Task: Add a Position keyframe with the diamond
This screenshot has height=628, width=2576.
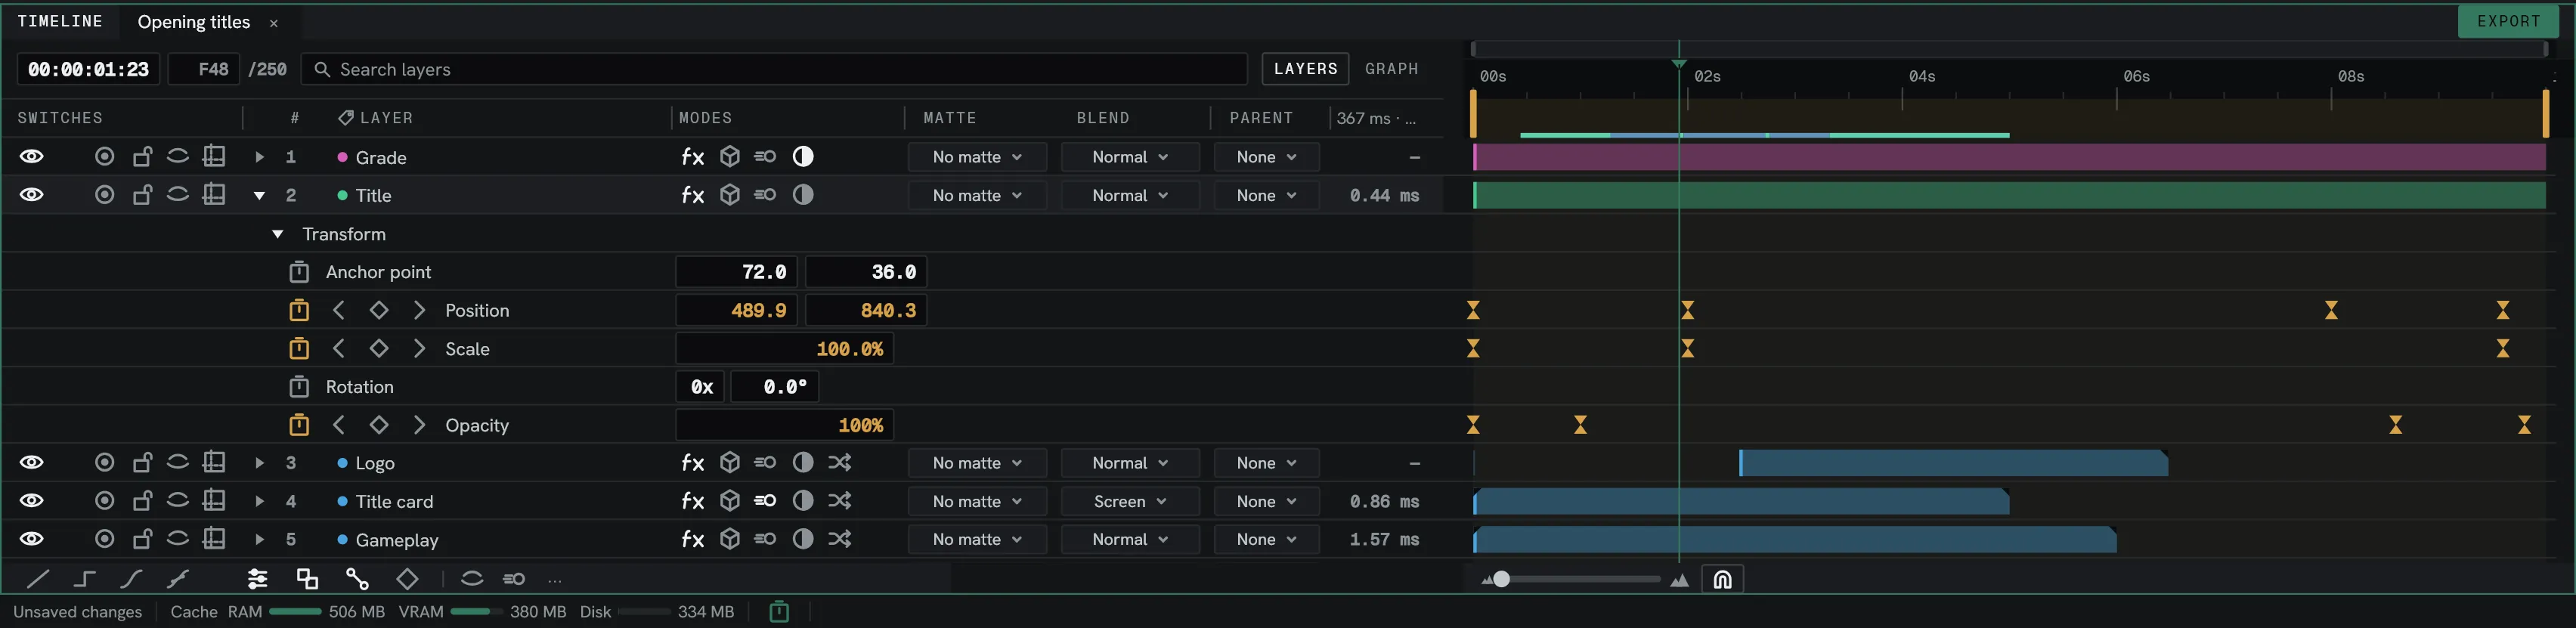Action: pyautogui.click(x=379, y=310)
